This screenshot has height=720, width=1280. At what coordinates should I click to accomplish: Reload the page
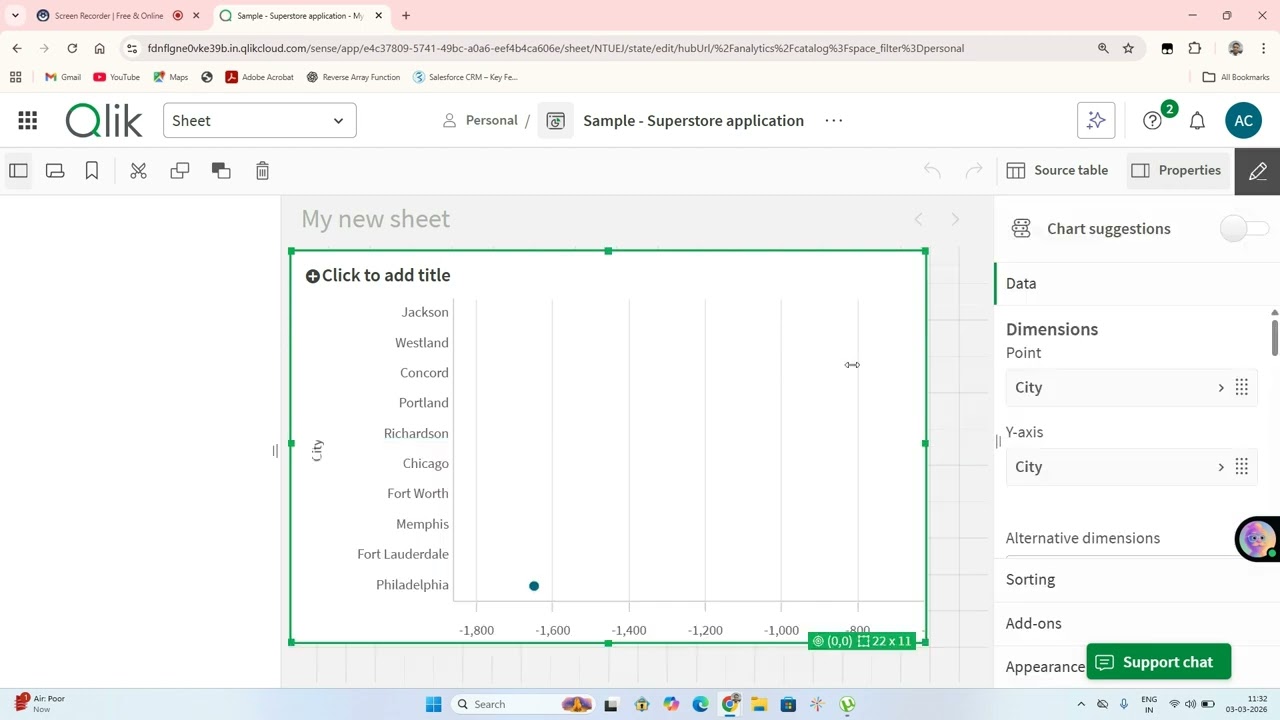tap(72, 48)
